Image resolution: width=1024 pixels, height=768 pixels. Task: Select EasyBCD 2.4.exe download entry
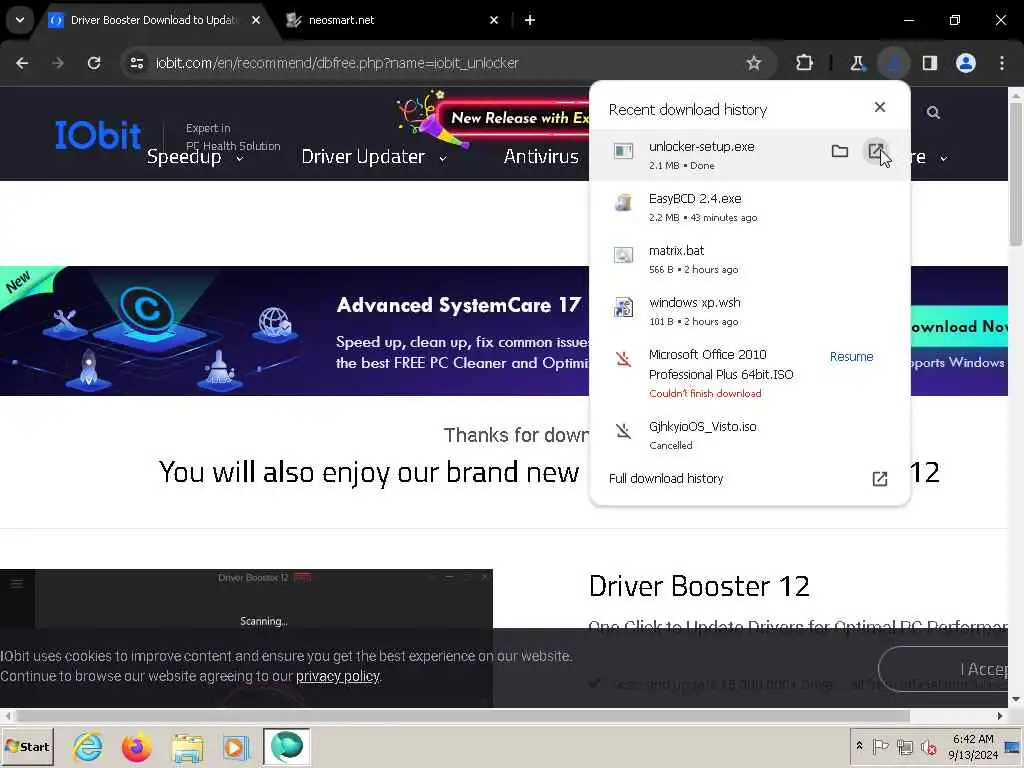tap(749, 207)
